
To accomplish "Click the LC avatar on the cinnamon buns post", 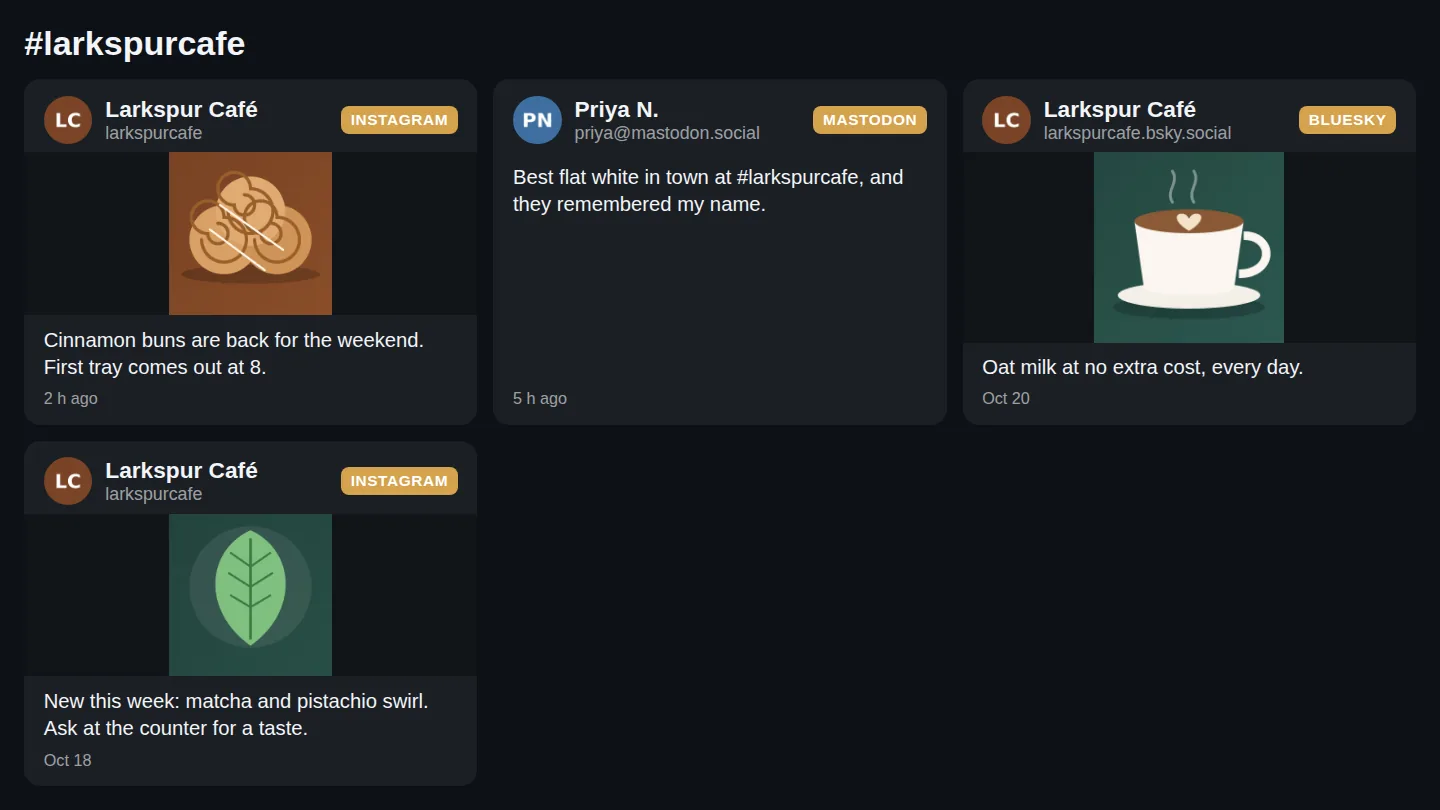I will (68, 120).
